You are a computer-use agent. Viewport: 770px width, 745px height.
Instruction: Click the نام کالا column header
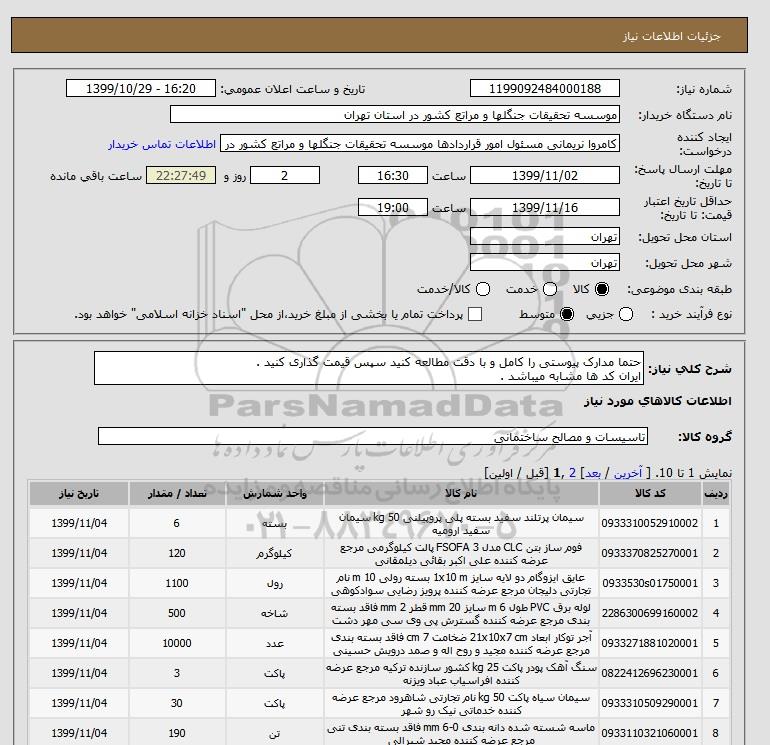point(461,494)
